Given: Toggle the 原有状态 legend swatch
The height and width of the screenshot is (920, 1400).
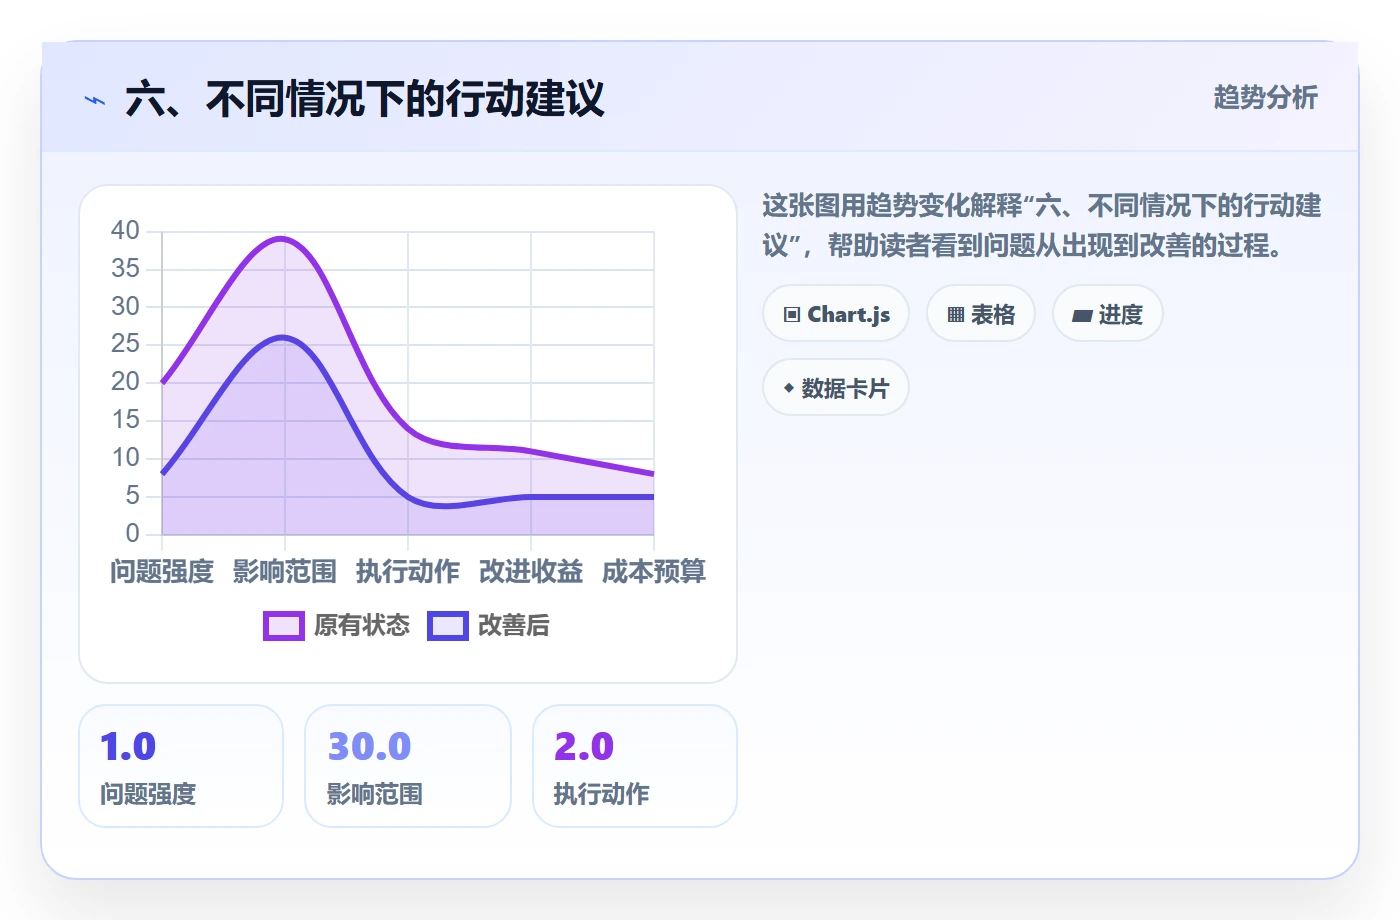Looking at the screenshot, I should [x=284, y=626].
